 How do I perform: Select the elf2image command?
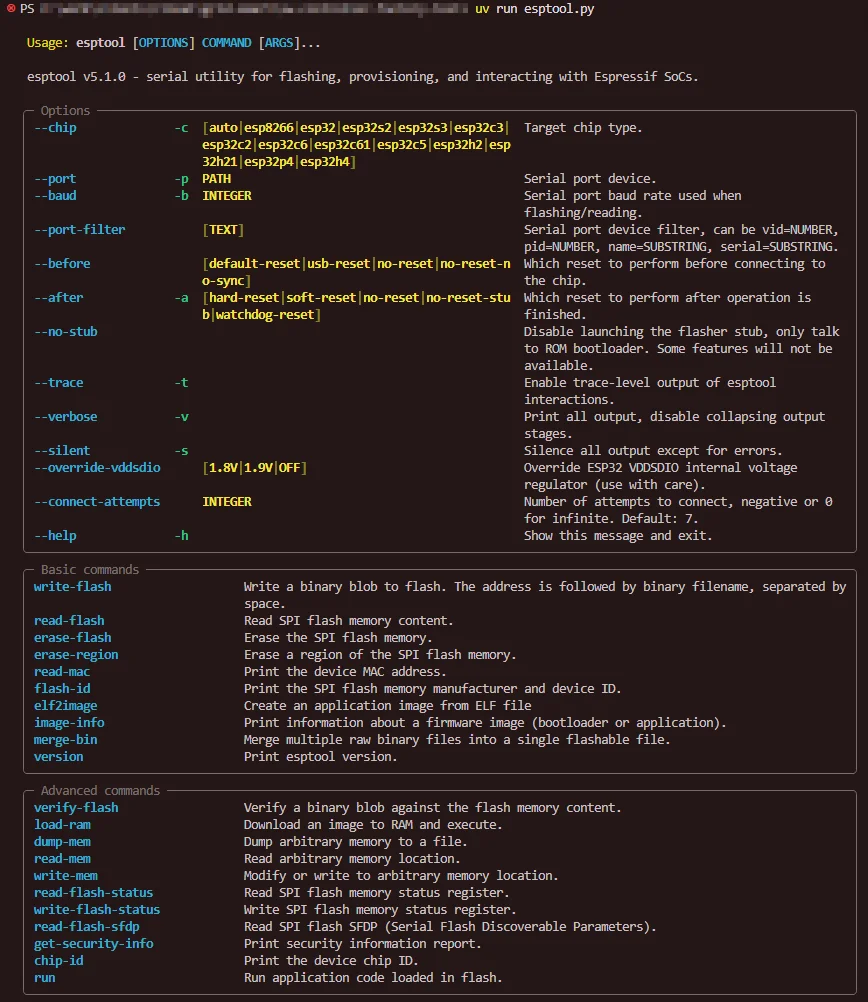pos(66,706)
